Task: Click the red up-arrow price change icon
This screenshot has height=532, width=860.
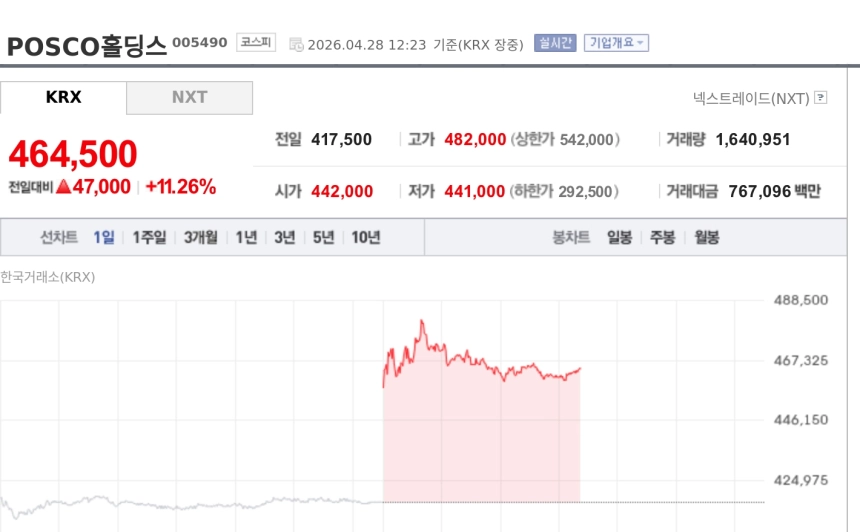Action: [x=63, y=187]
